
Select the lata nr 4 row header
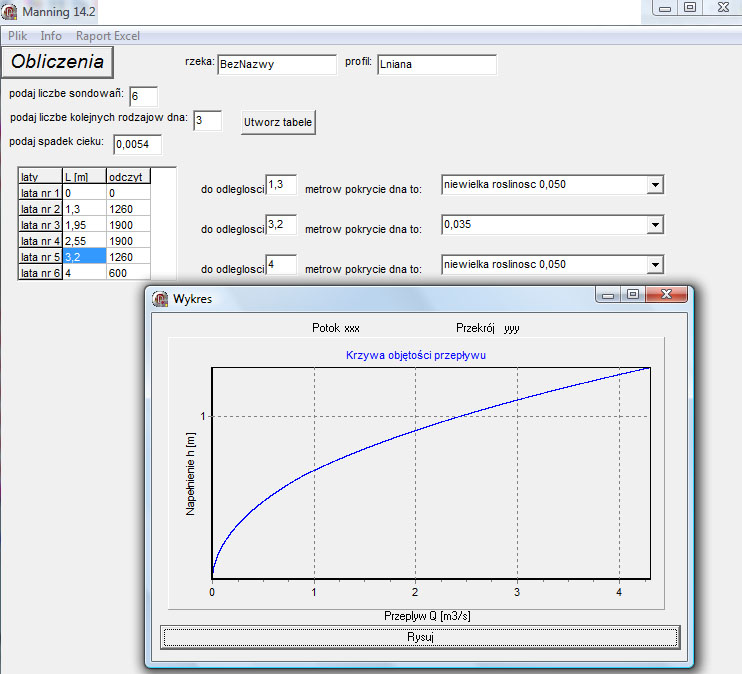40,241
